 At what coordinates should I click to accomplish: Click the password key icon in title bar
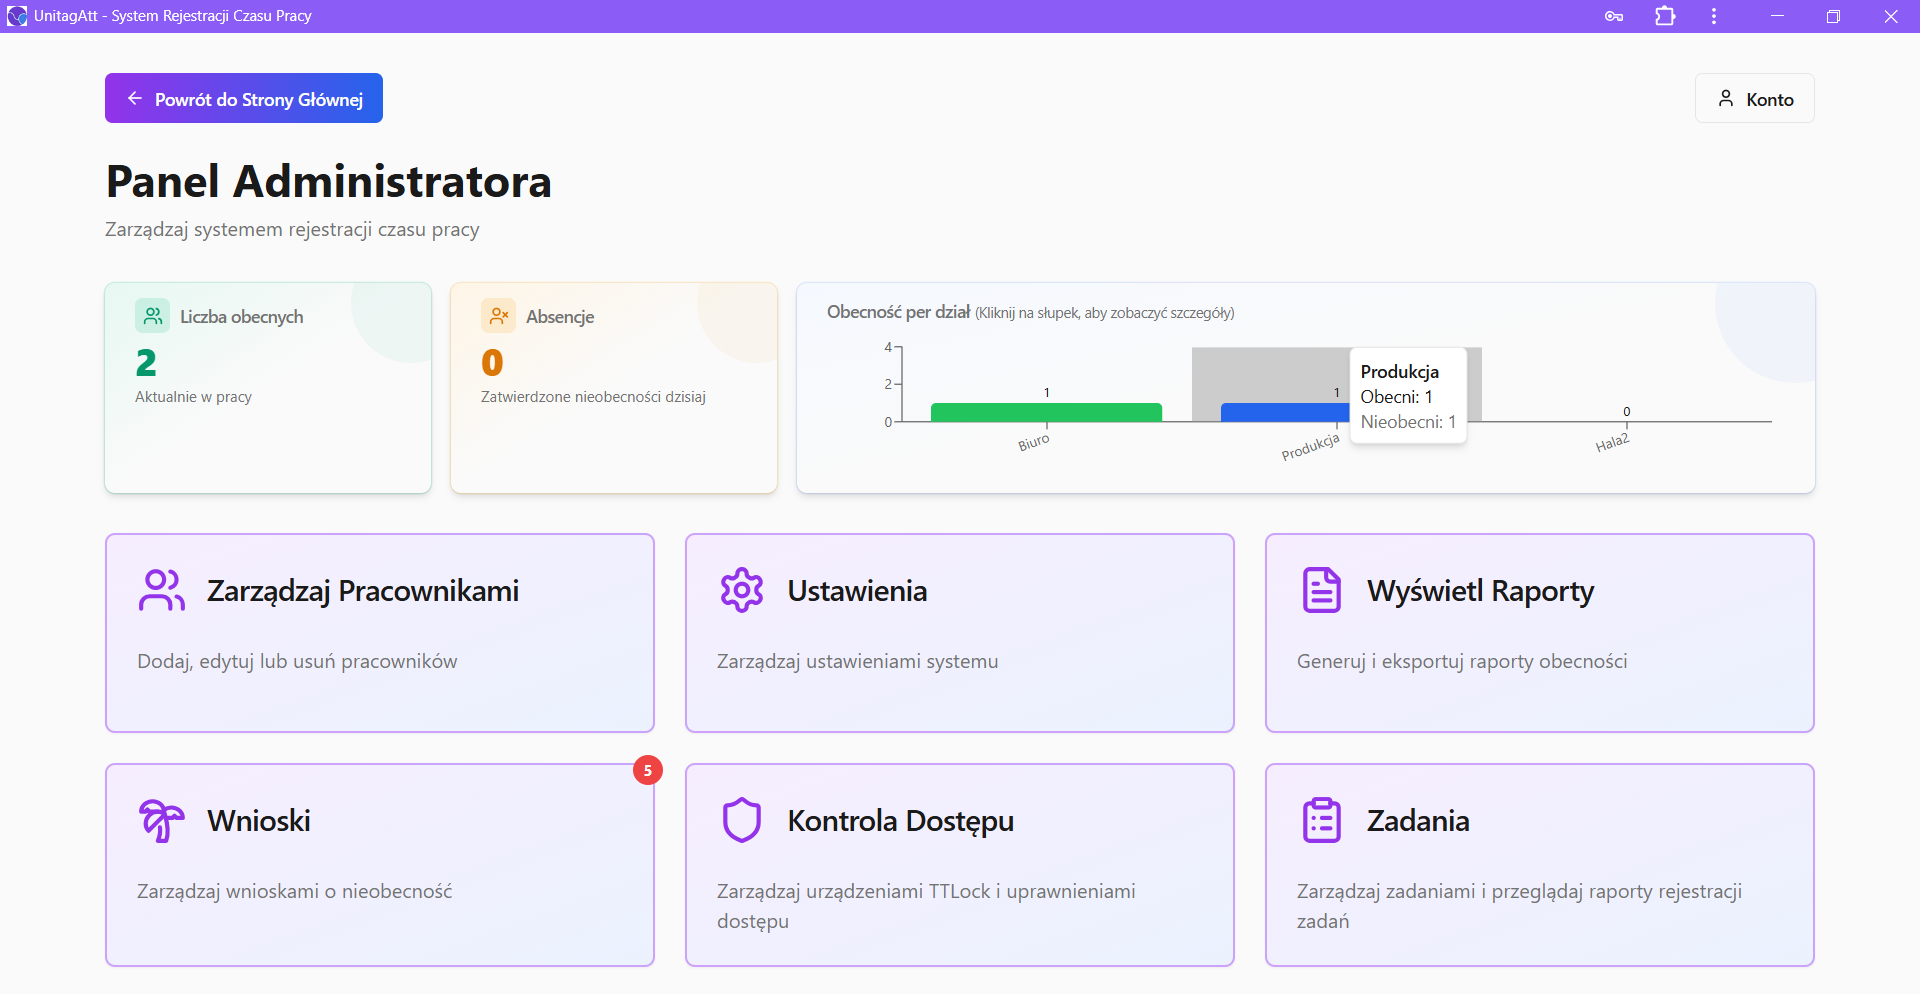tap(1614, 16)
